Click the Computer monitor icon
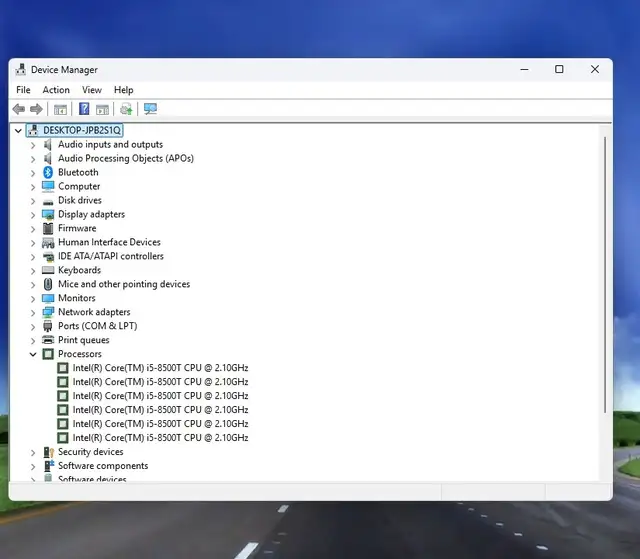Image resolution: width=640 pixels, height=559 pixels. pyautogui.click(x=48, y=186)
